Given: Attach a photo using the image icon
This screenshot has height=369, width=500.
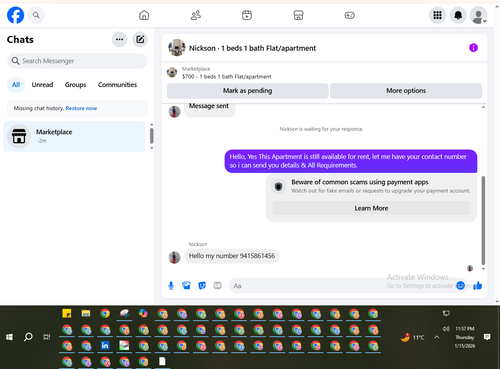Looking at the screenshot, I should pos(186,285).
